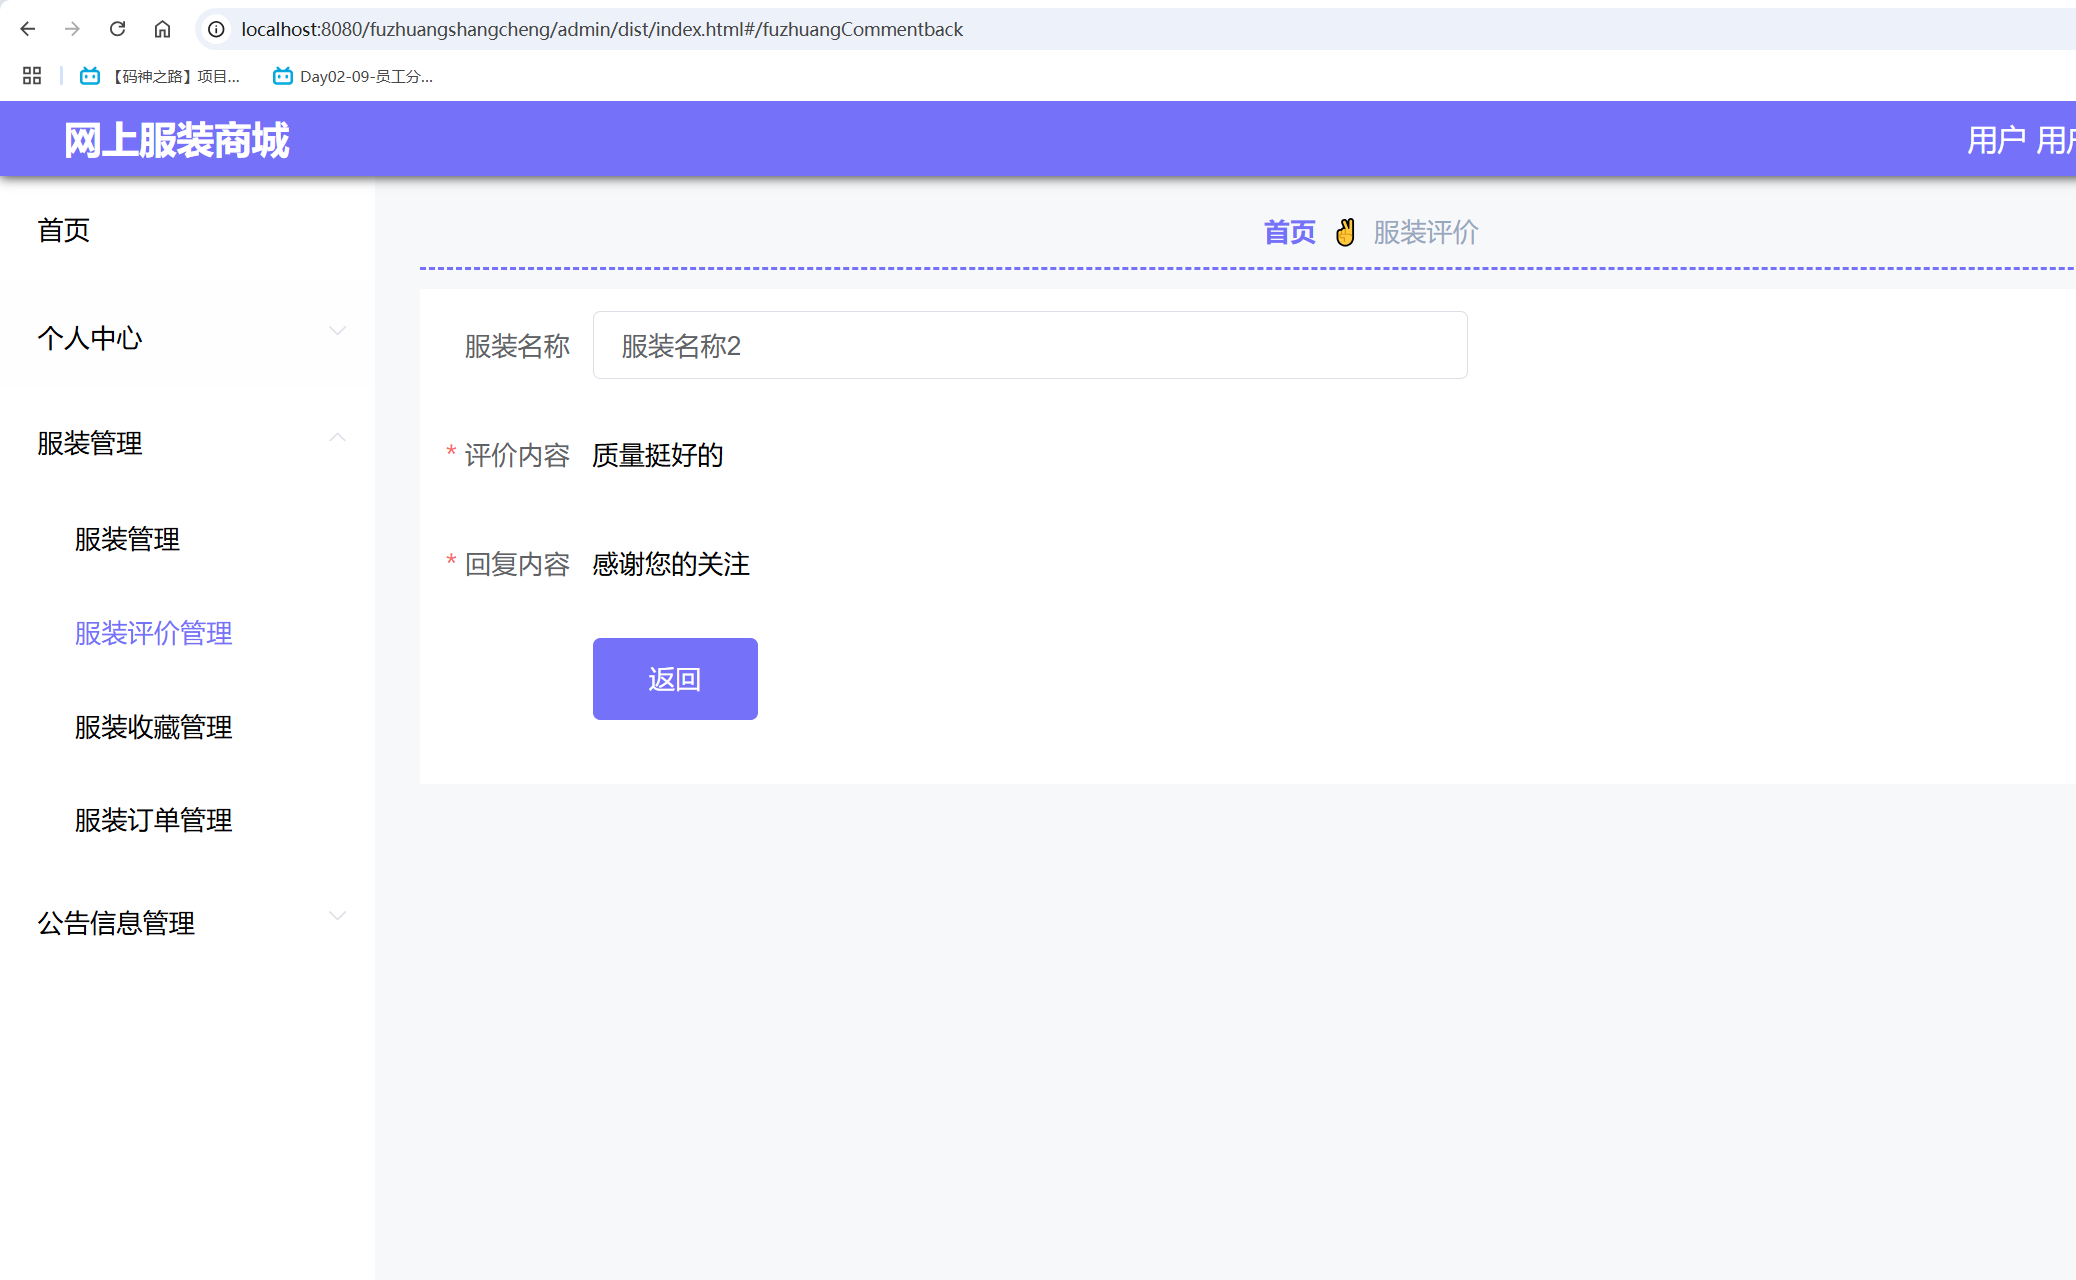Select 服装订单管理 in the sidebar
The width and height of the screenshot is (2076, 1280).
(x=152, y=820)
